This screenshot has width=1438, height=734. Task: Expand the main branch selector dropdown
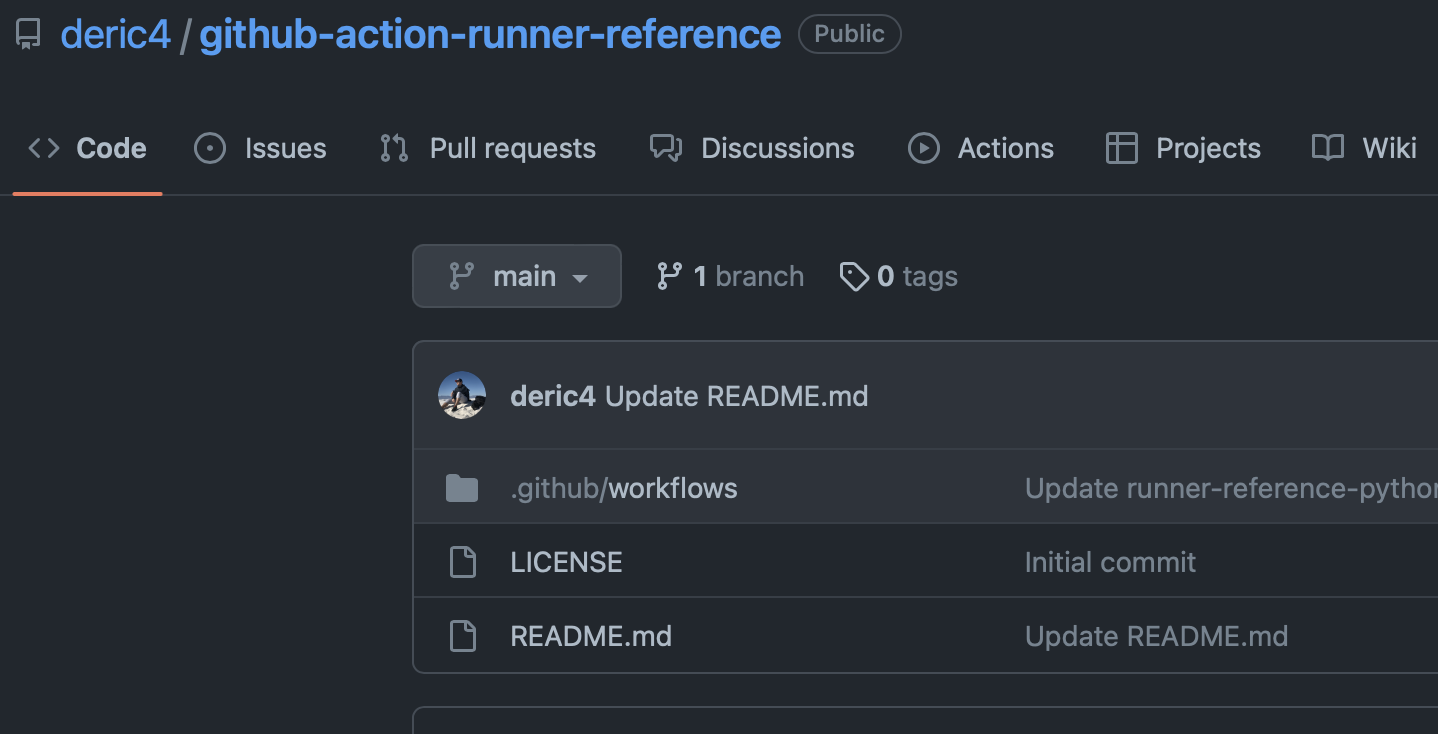pos(517,276)
